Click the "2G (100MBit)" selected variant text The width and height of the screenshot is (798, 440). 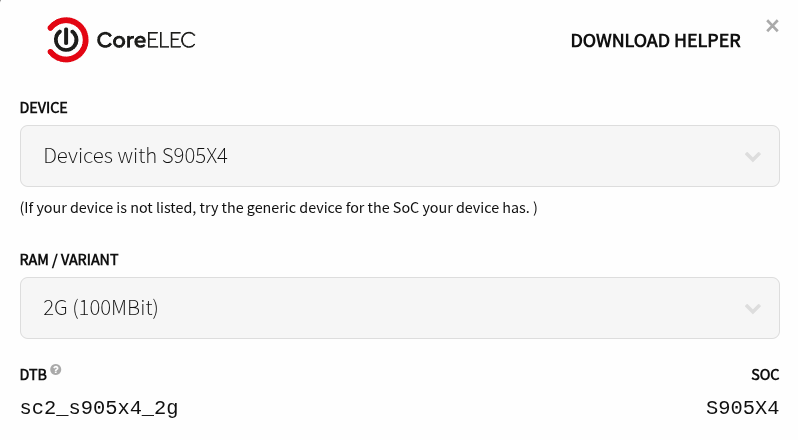101,308
